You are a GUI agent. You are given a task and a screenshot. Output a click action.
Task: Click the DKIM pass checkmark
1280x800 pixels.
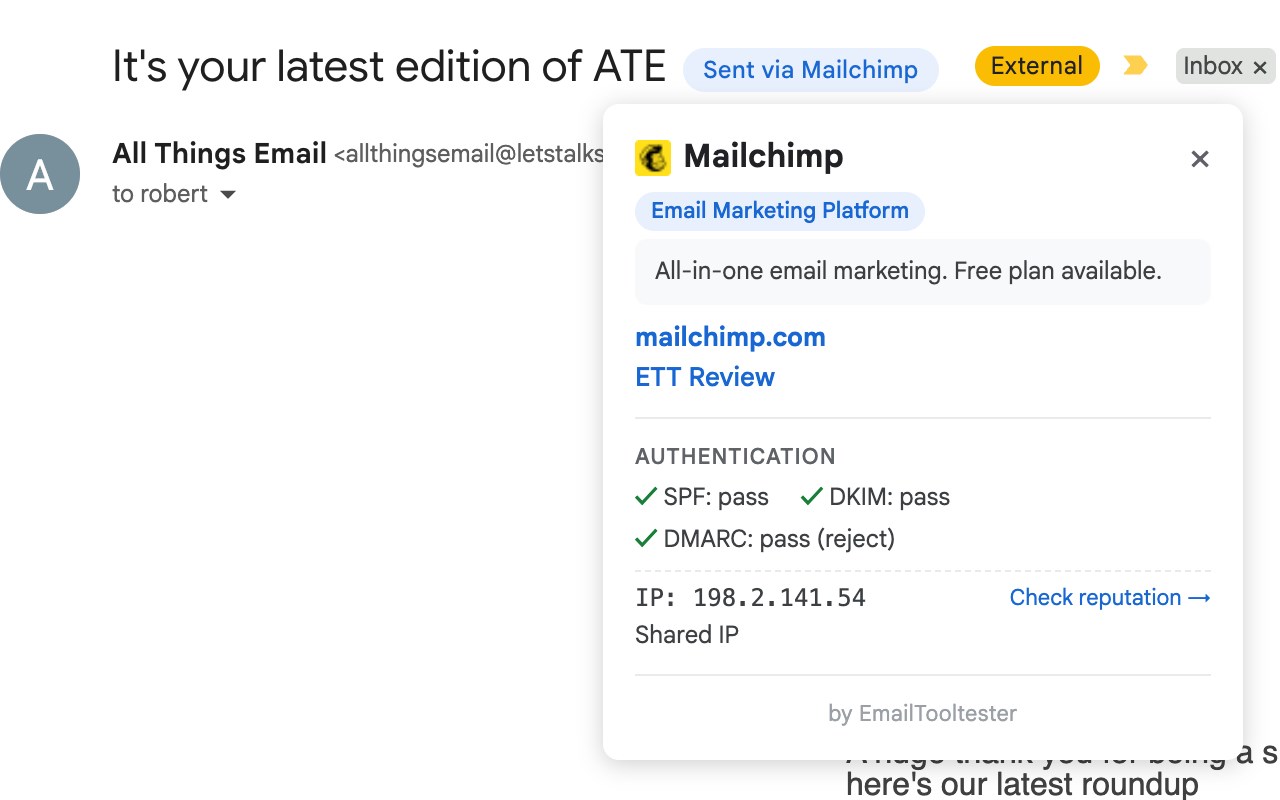pos(812,496)
